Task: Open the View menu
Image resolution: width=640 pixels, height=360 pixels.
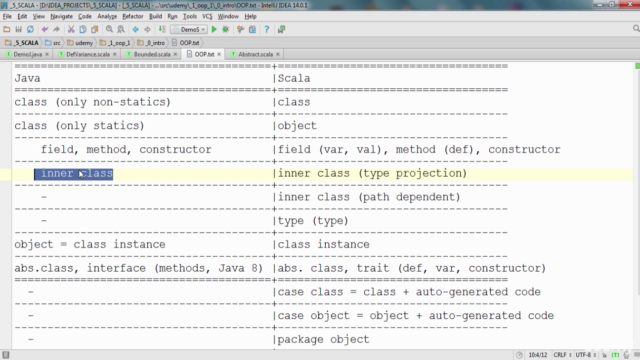Action: click(x=39, y=16)
